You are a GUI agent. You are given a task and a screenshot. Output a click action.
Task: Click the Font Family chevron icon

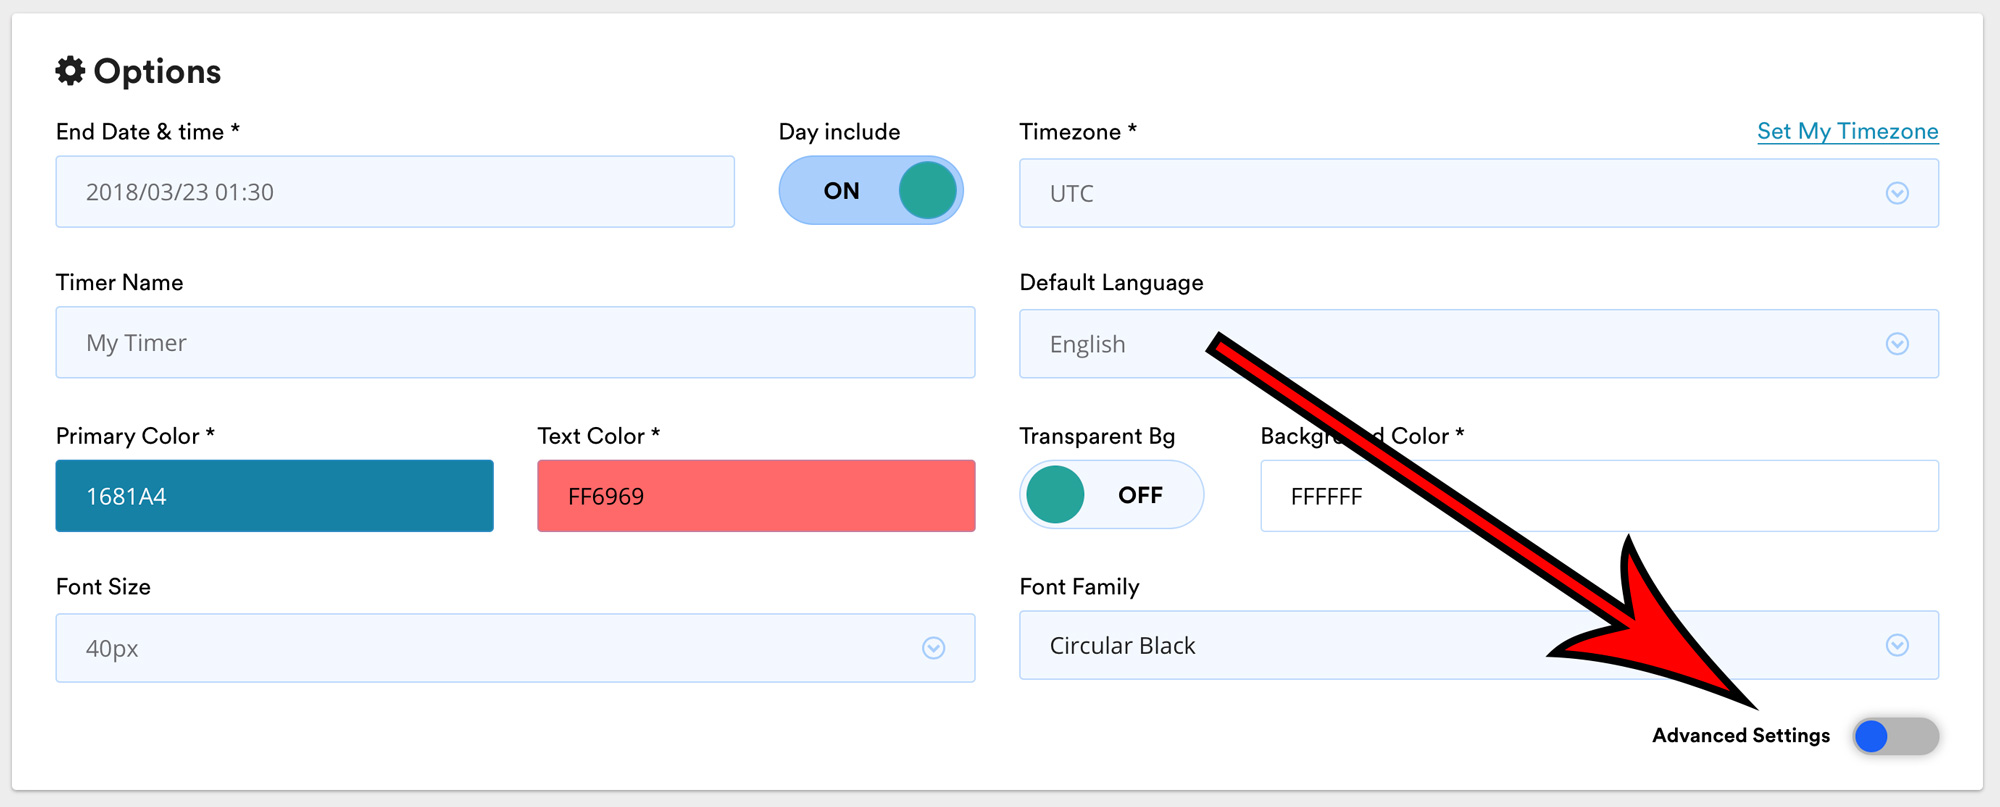(1896, 645)
